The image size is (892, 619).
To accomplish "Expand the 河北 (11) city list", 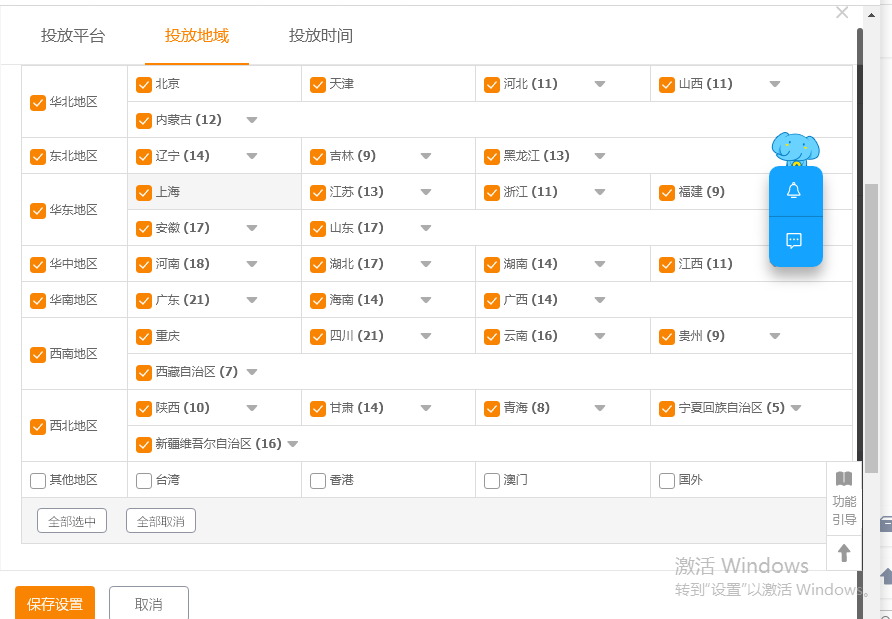I will pos(600,84).
